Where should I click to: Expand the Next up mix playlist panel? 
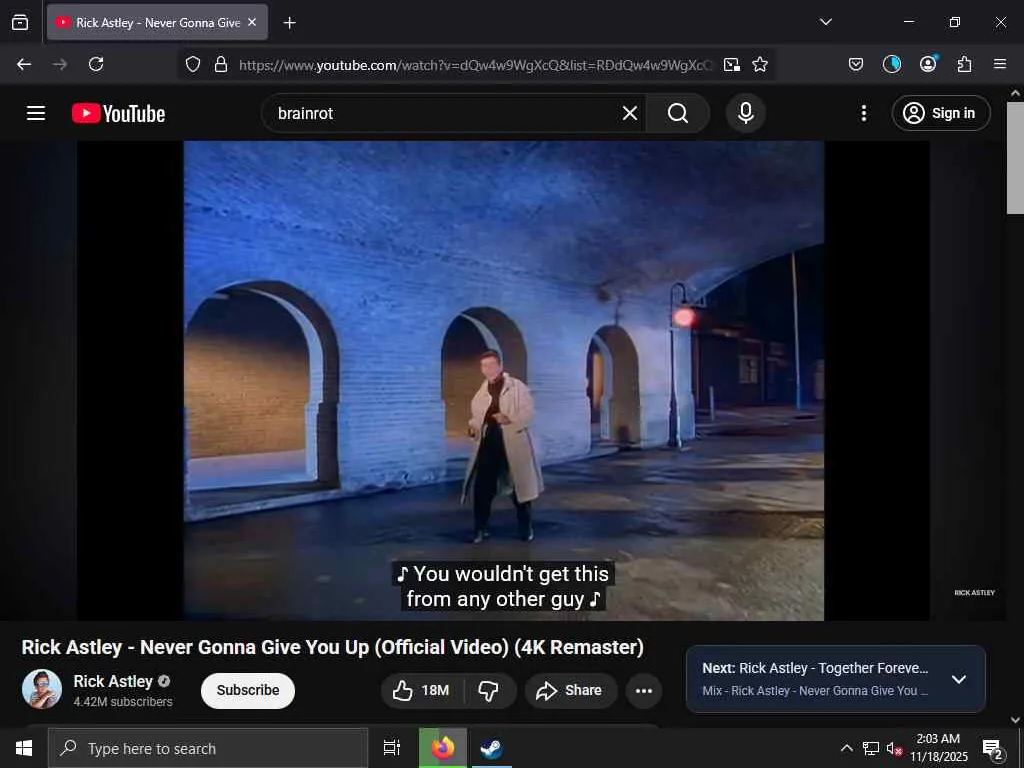[958, 679]
